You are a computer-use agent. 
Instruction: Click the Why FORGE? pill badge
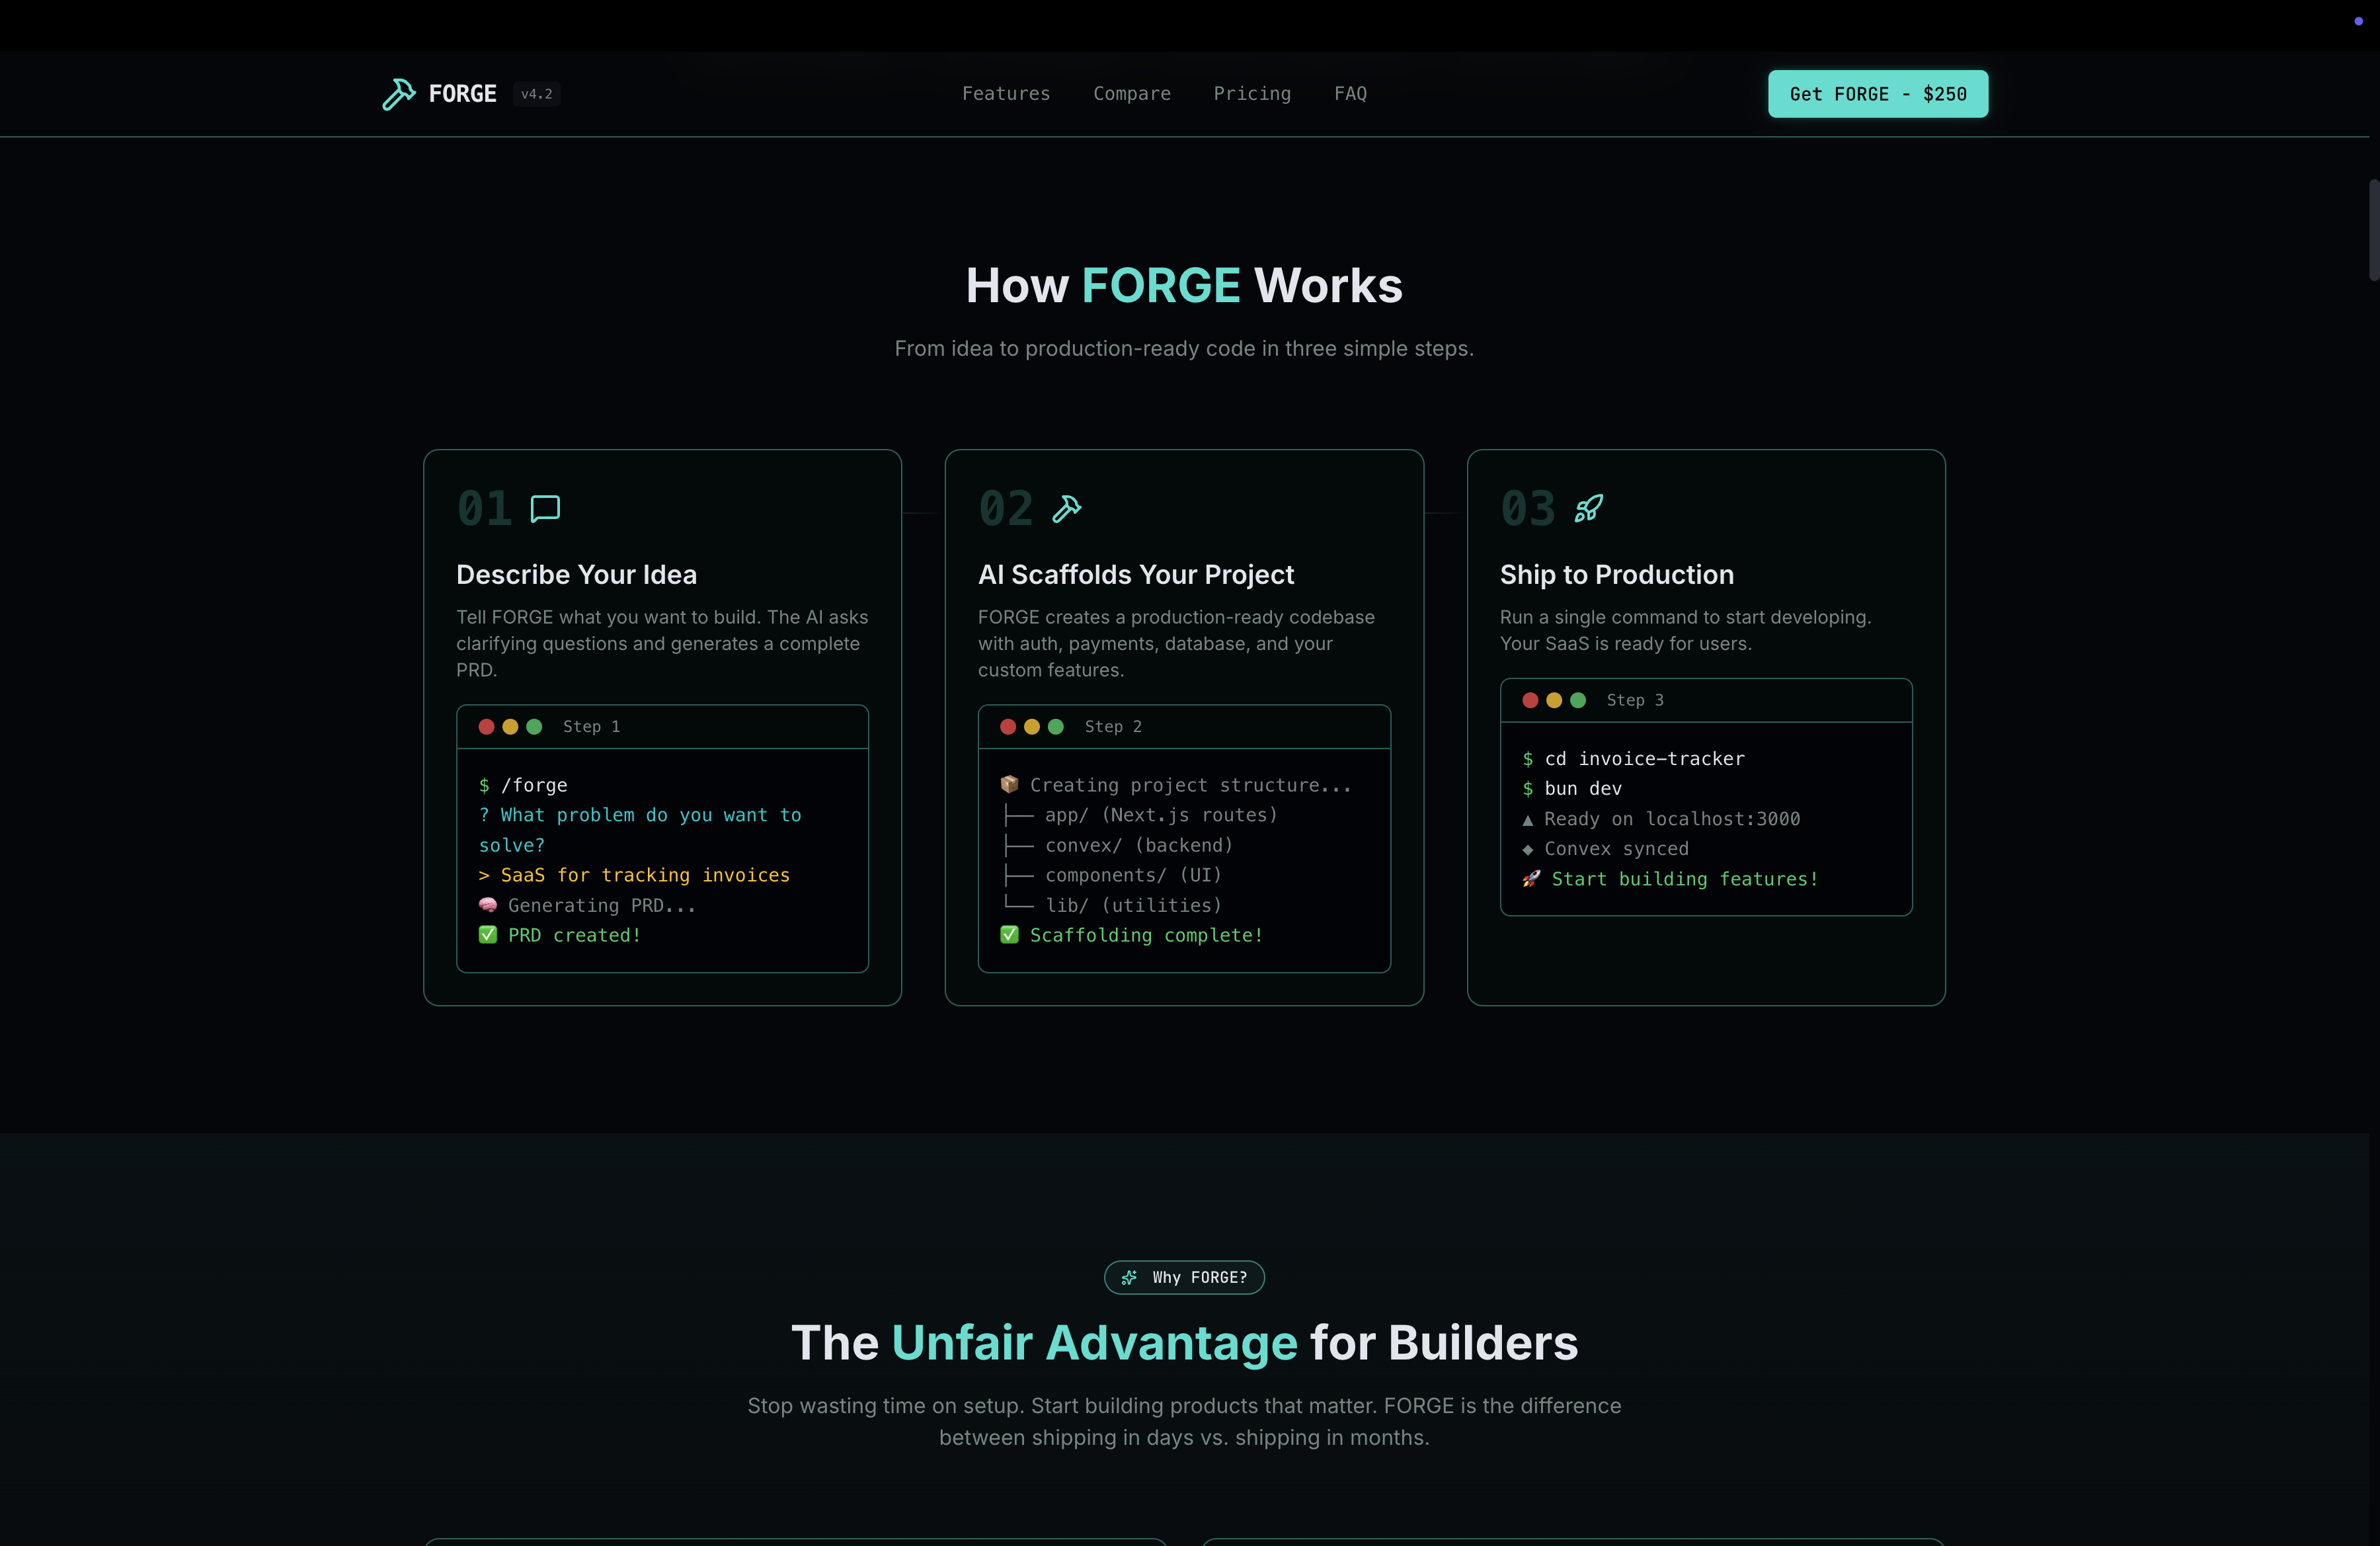[x=1184, y=1277]
